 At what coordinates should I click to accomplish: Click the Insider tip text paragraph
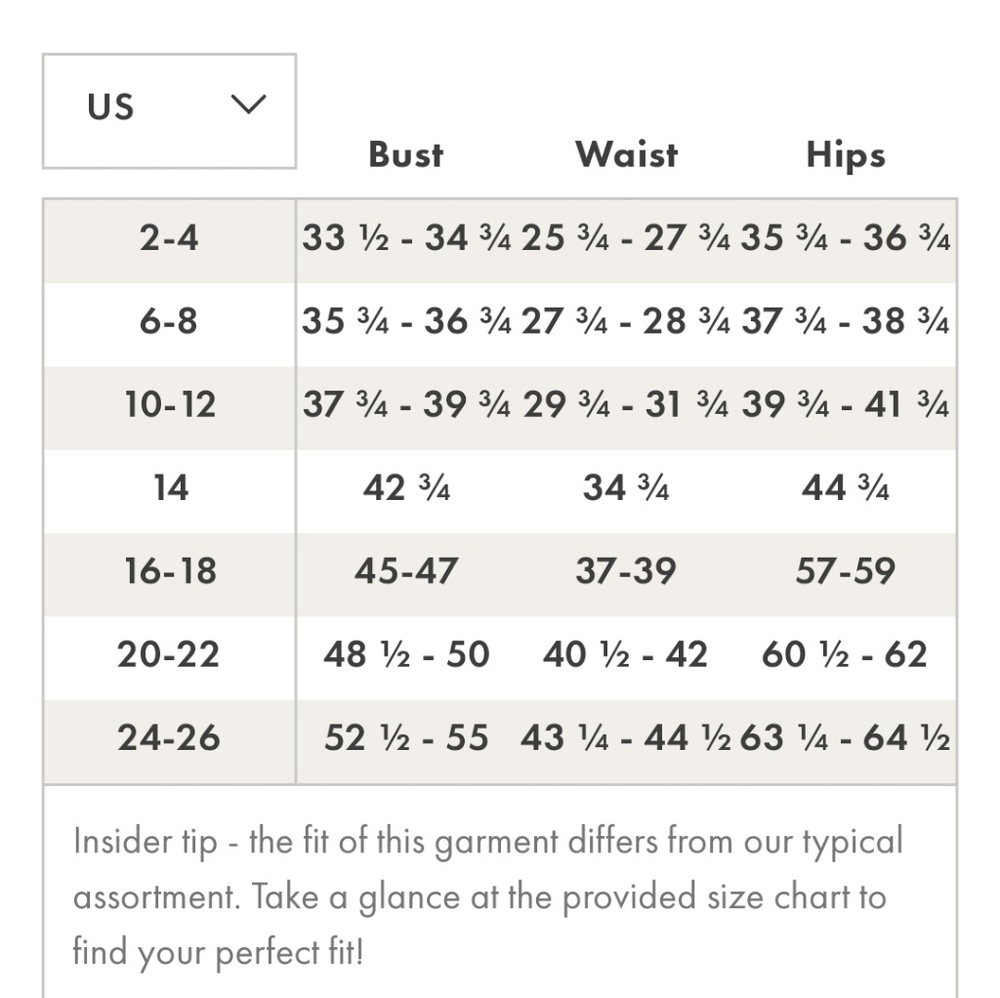(488, 897)
